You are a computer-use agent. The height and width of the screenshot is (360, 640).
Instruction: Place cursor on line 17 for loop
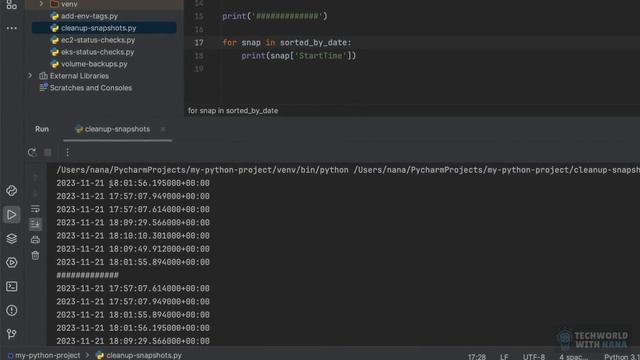click(287, 42)
